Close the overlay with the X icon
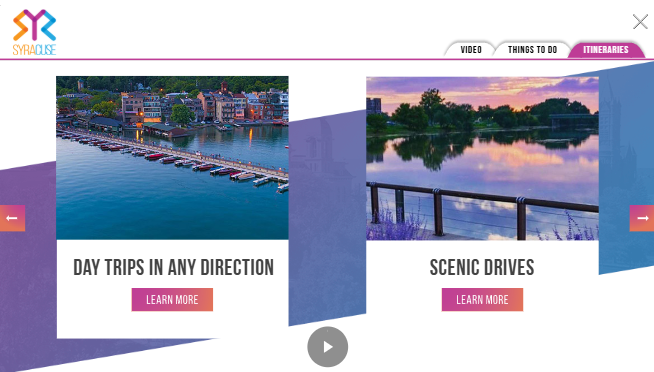This screenshot has width=654, height=372. pos(640,22)
